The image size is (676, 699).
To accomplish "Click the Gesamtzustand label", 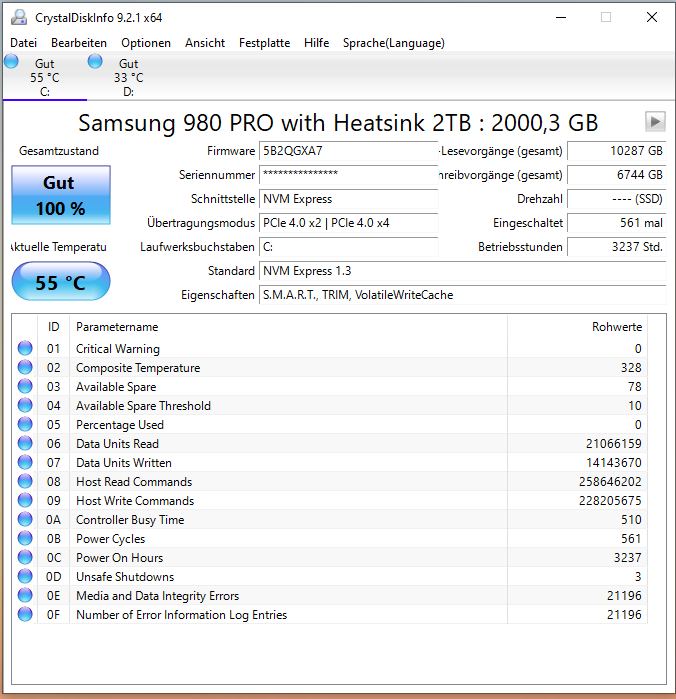I will tap(59, 151).
